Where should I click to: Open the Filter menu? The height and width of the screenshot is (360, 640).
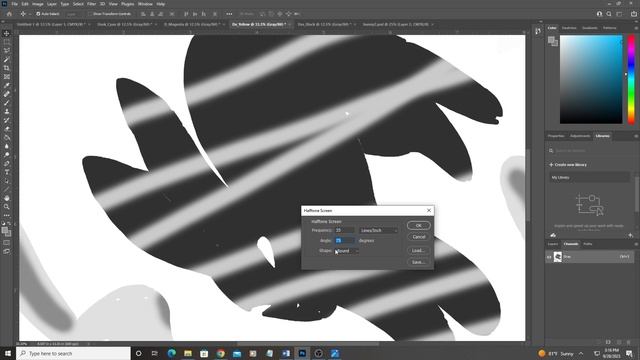(91, 4)
